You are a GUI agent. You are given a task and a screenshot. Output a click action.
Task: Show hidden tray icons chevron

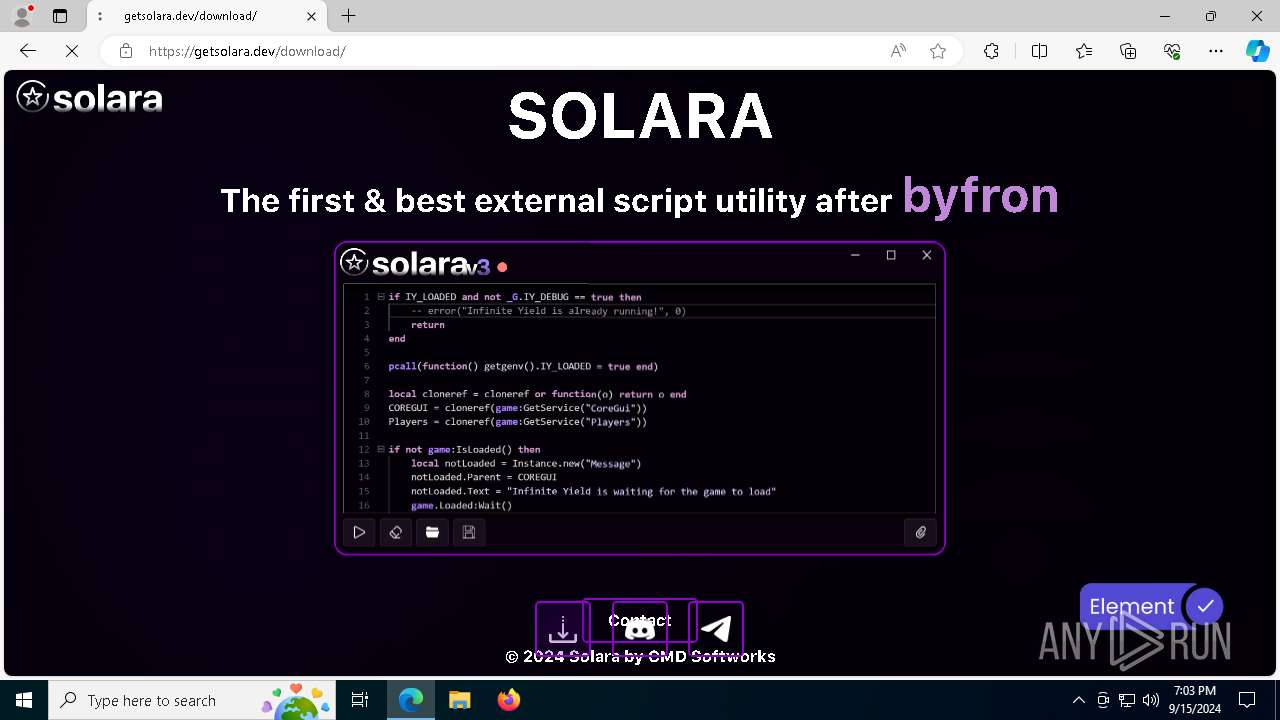[1078, 700]
